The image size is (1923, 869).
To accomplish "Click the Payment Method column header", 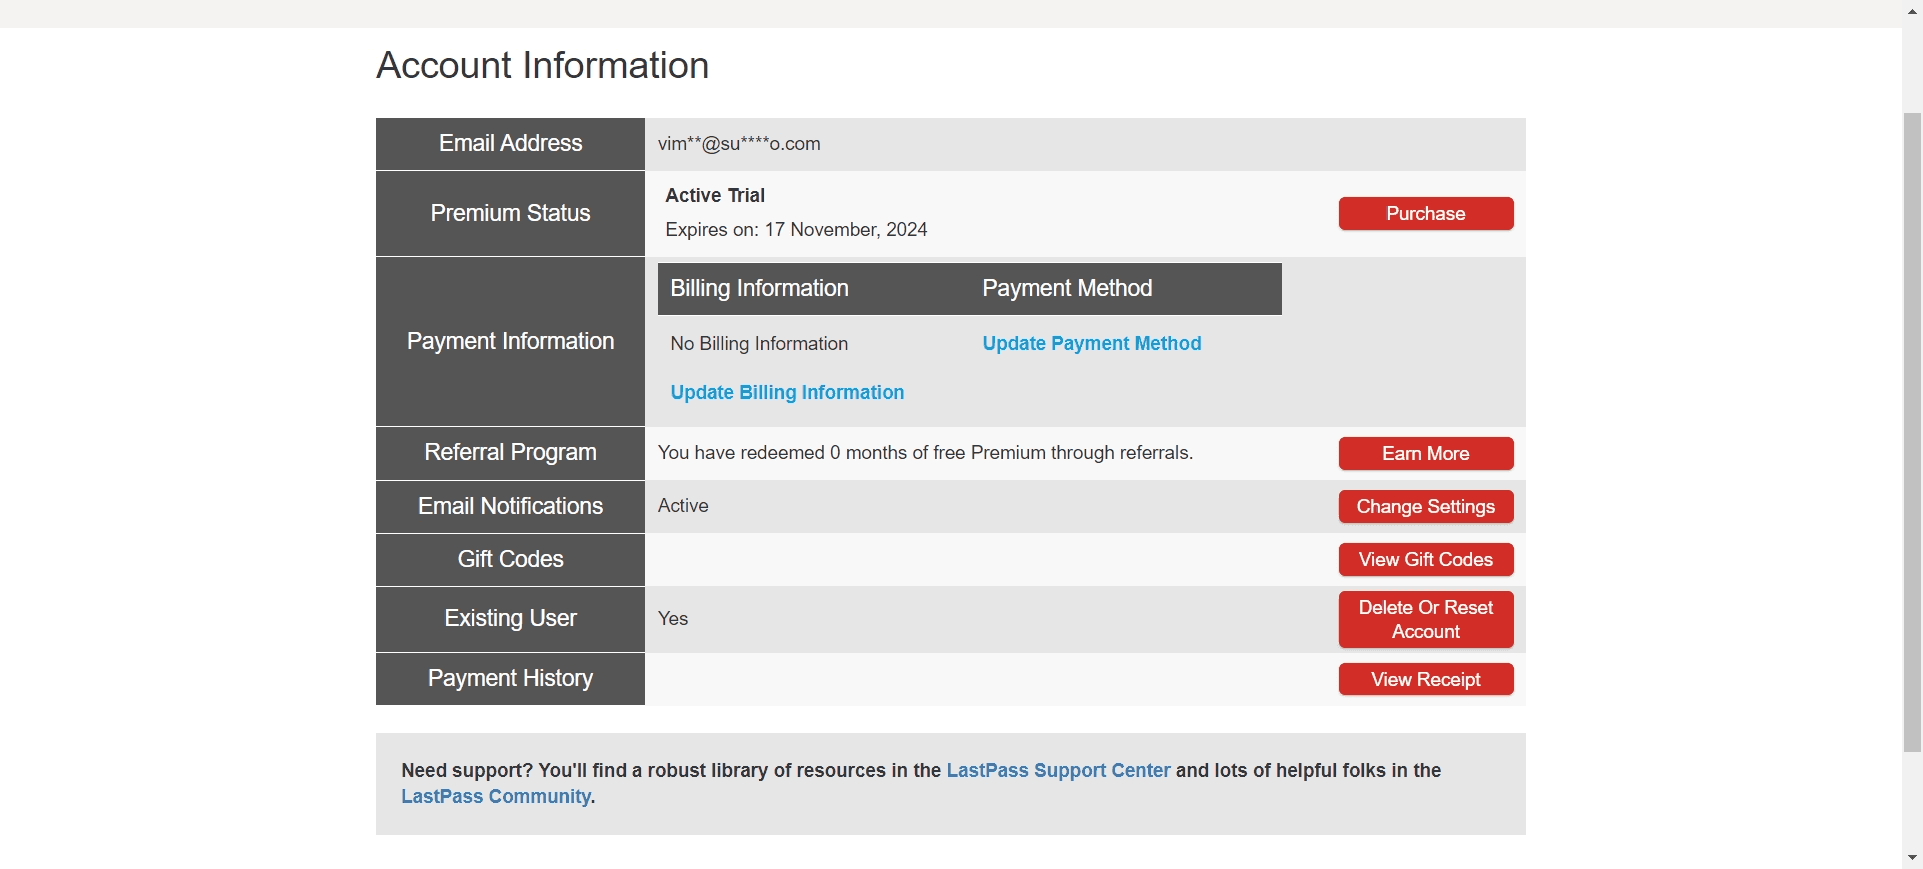I will click(1067, 289).
